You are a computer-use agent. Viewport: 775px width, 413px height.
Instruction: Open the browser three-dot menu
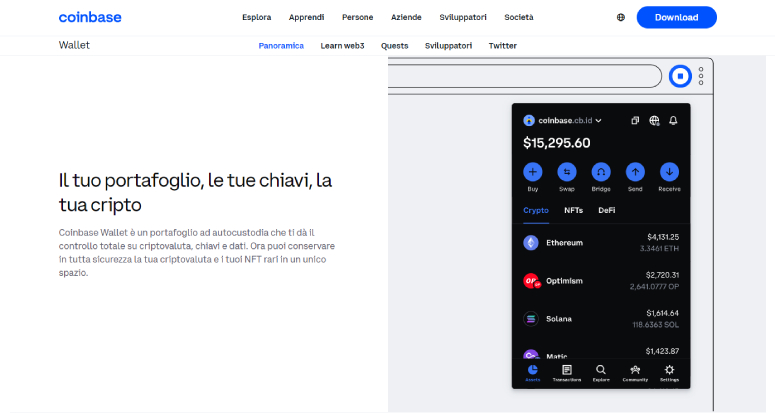[x=701, y=76]
